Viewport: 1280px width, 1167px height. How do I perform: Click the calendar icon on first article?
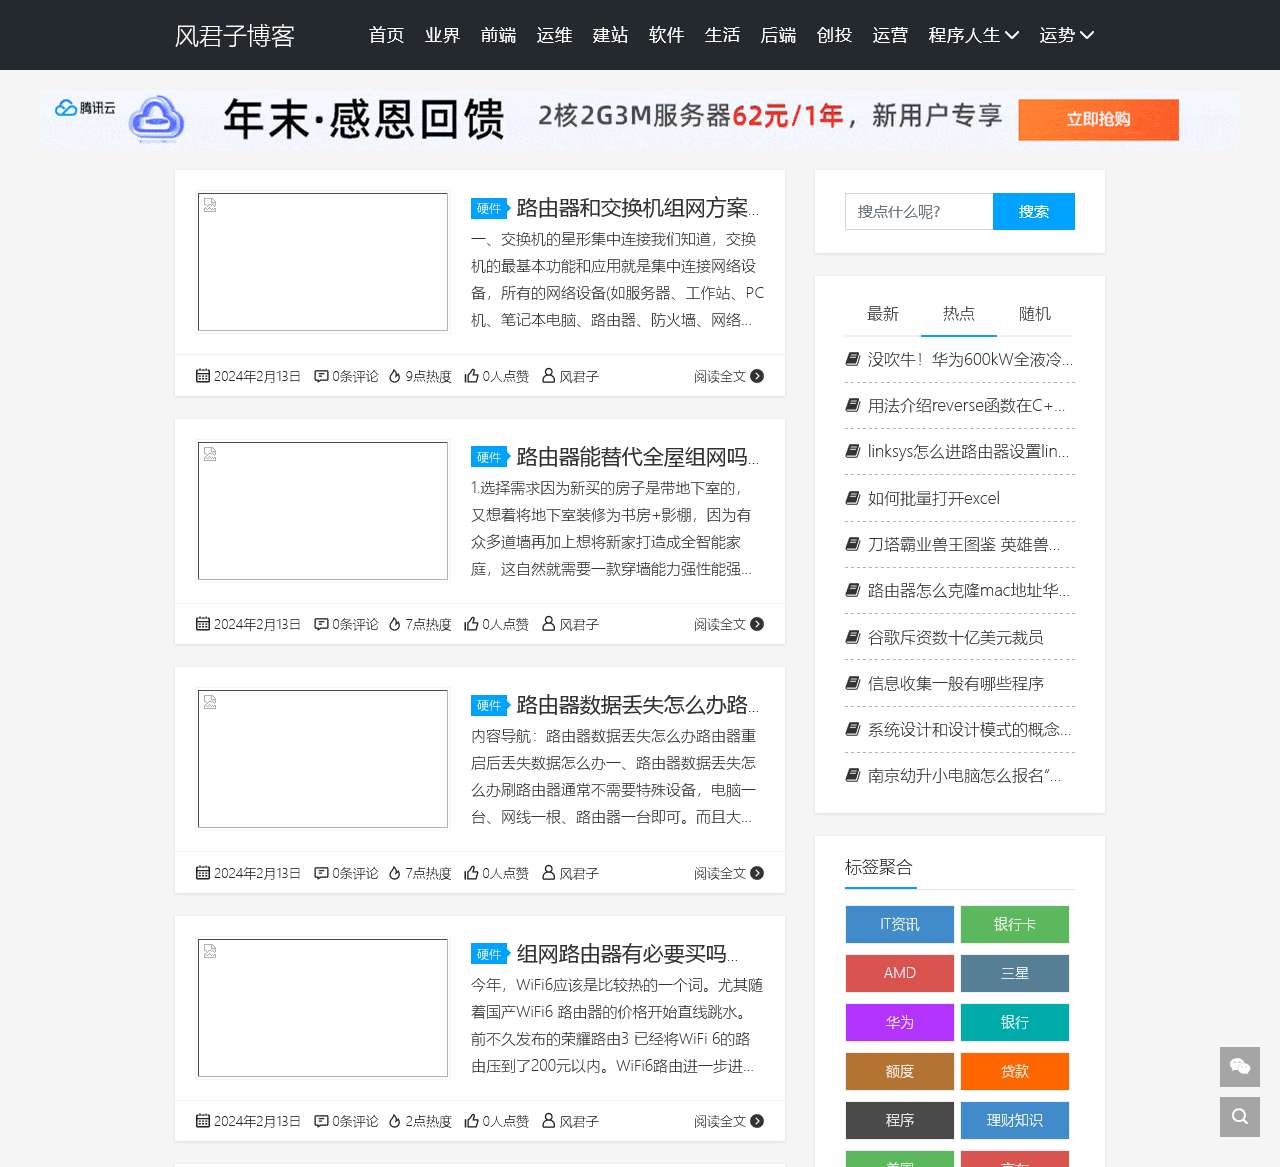(x=203, y=376)
